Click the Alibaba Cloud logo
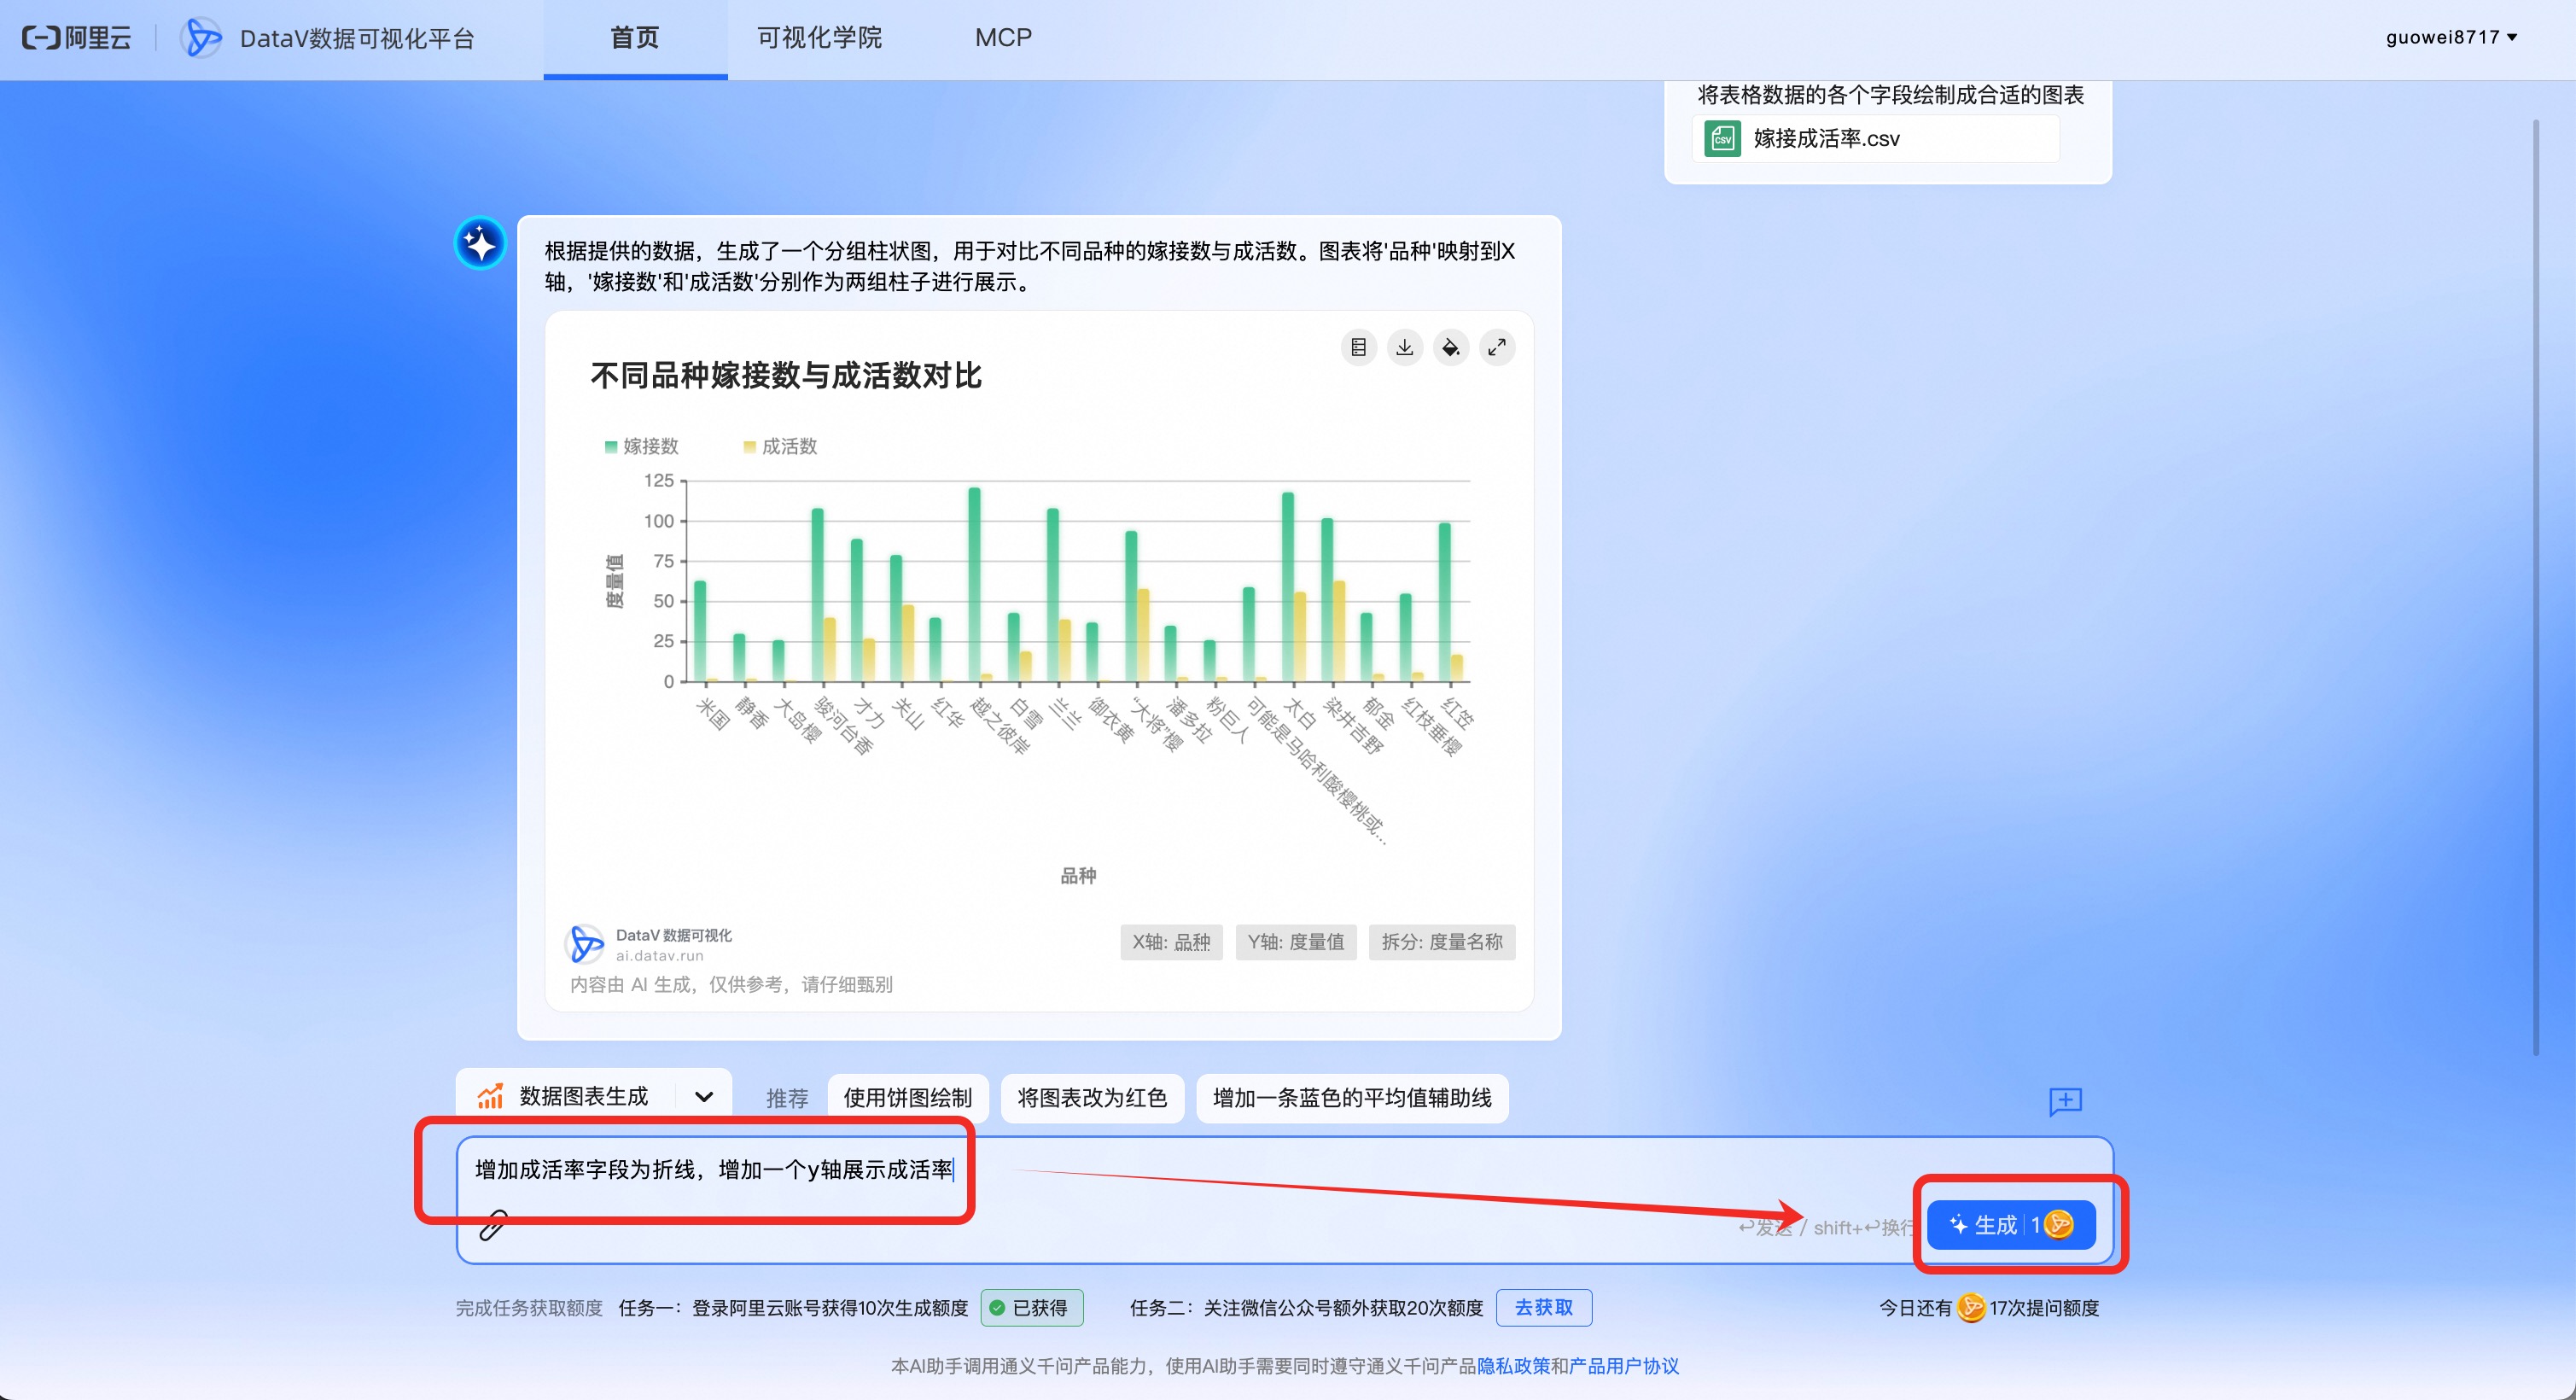The height and width of the screenshot is (1400, 2576). pos(76,38)
